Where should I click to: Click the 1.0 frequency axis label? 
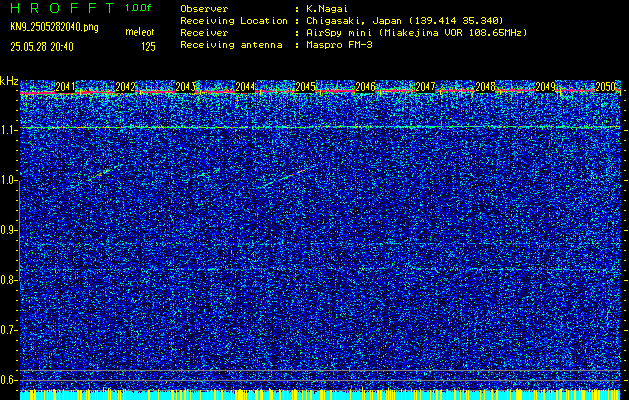9,180
